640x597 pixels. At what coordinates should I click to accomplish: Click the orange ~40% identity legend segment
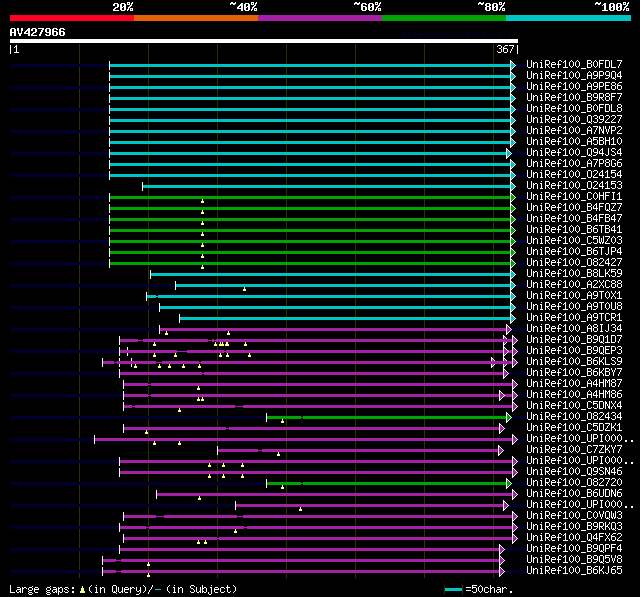[196, 18]
